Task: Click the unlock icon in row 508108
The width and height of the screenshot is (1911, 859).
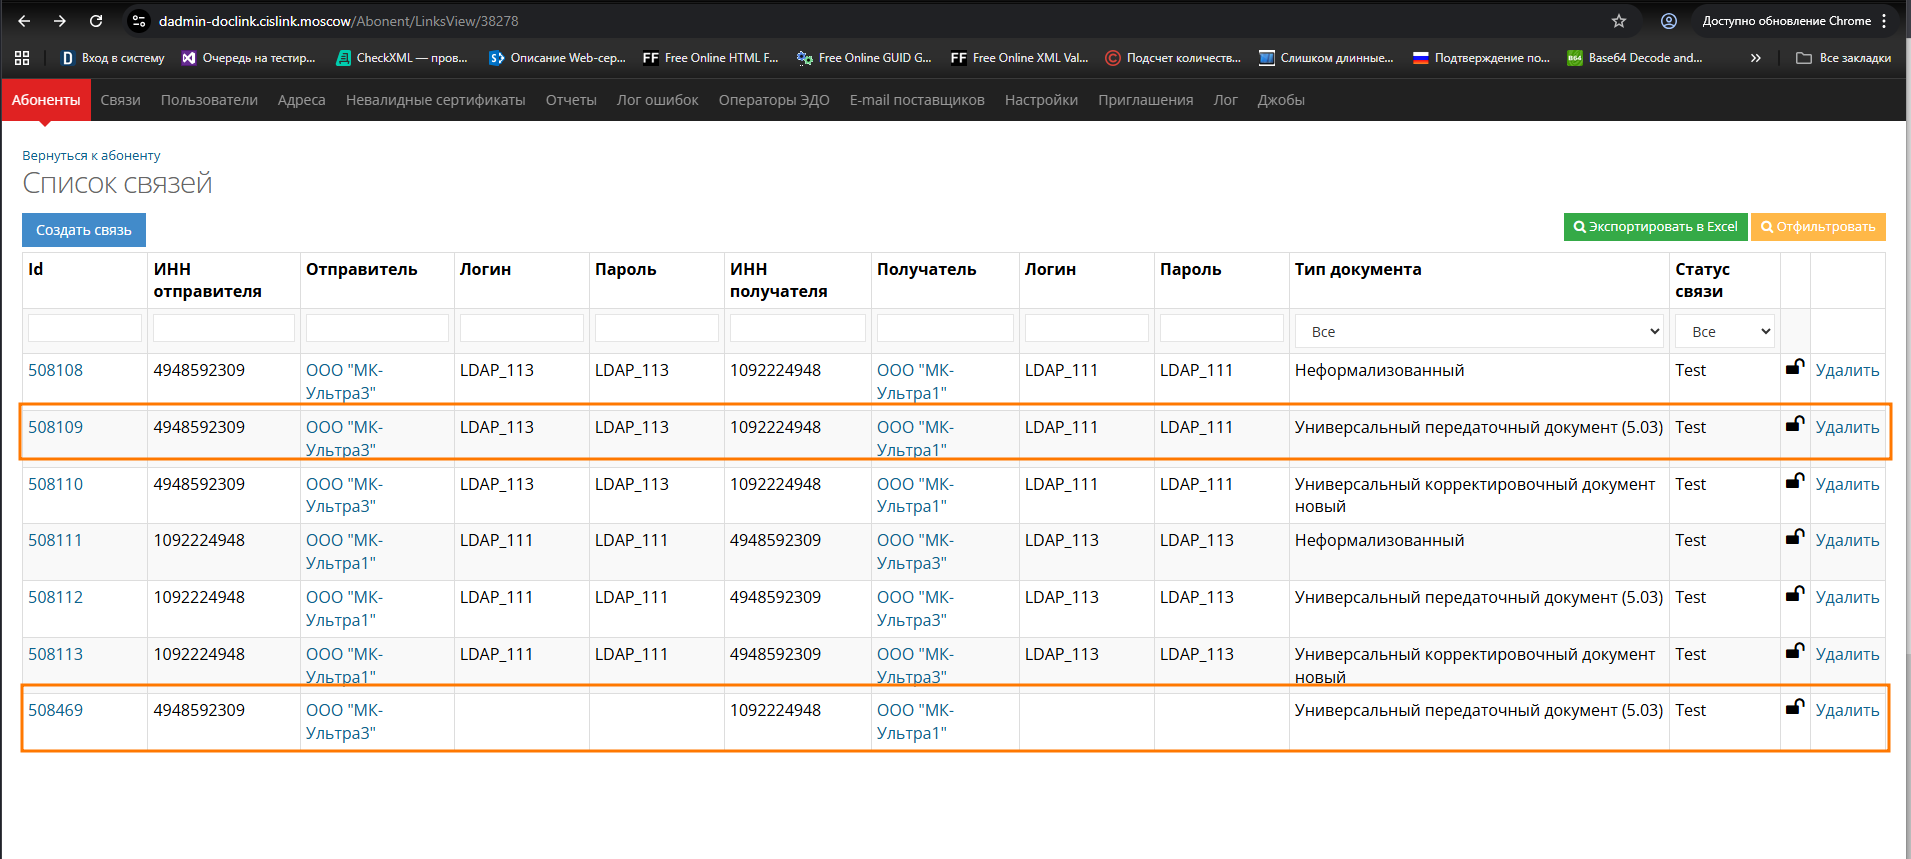Action: point(1795,367)
